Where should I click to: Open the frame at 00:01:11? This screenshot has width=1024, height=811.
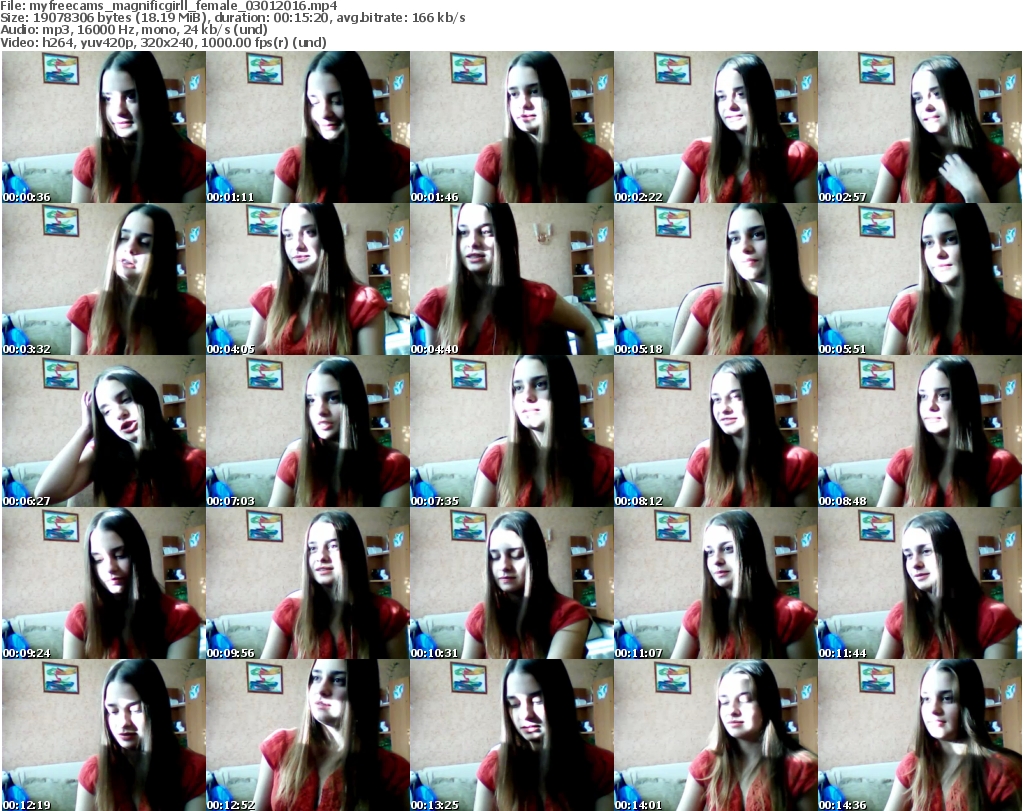308,127
